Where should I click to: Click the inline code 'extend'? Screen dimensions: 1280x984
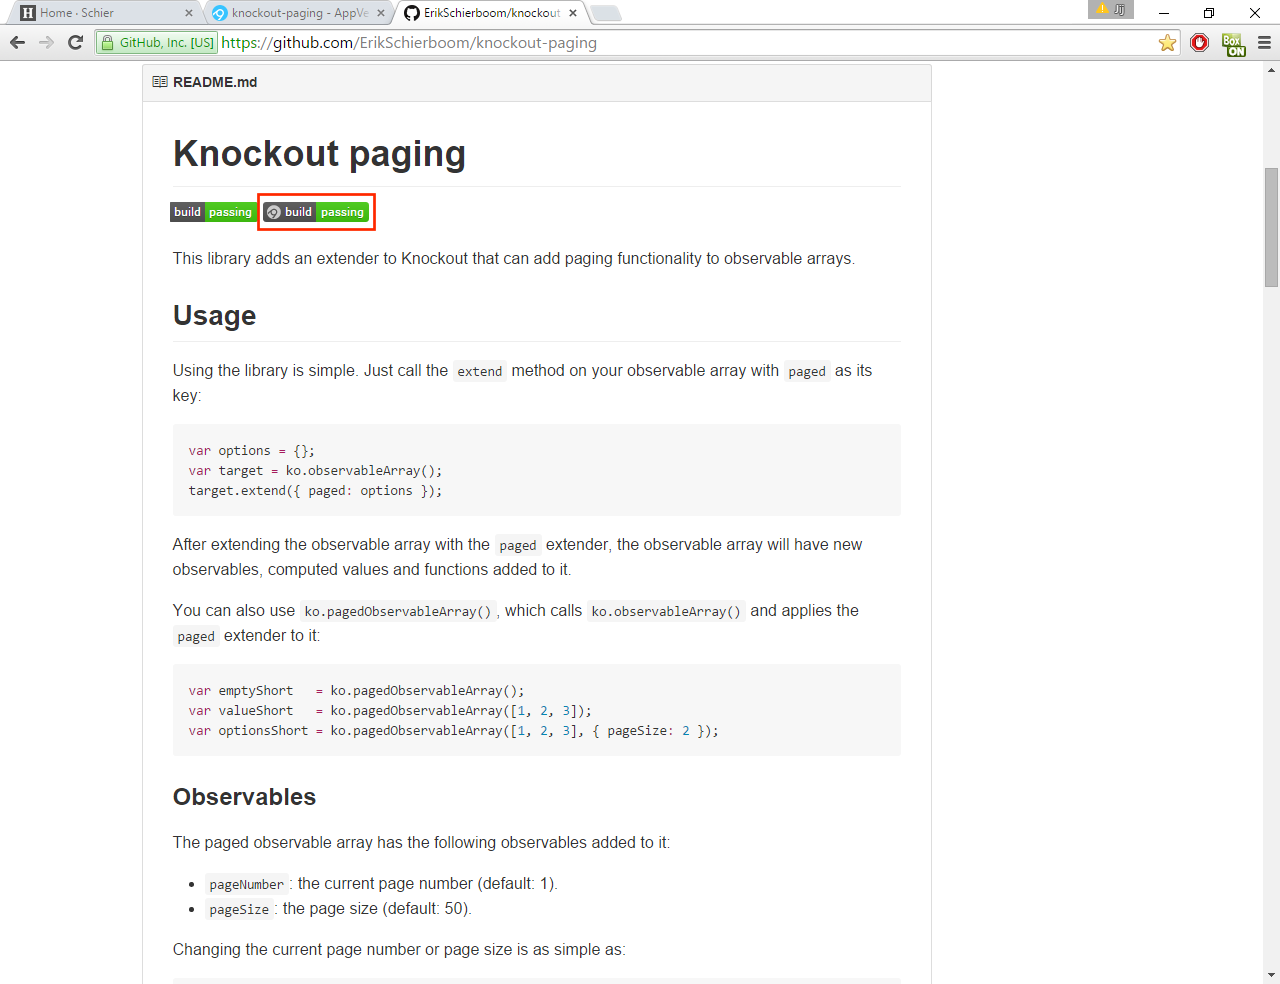click(x=480, y=371)
